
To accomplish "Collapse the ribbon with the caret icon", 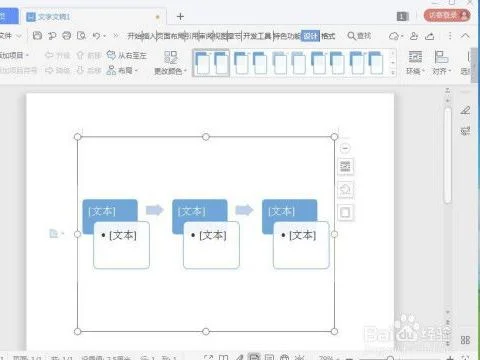I will (465, 36).
